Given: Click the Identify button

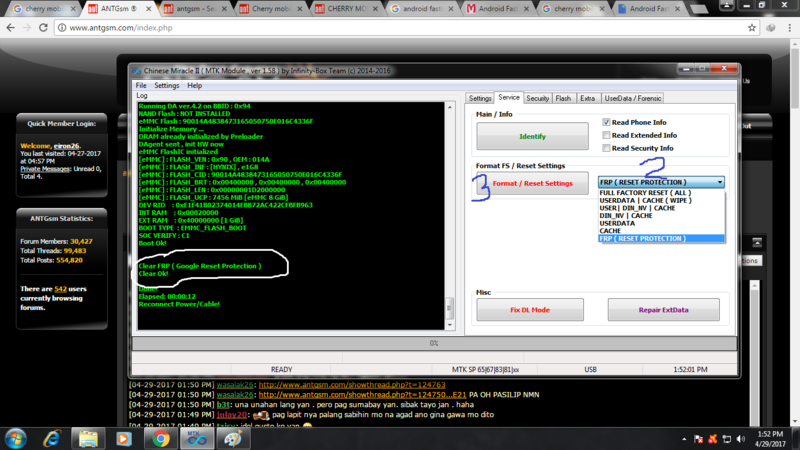Looking at the screenshot, I should (532, 136).
